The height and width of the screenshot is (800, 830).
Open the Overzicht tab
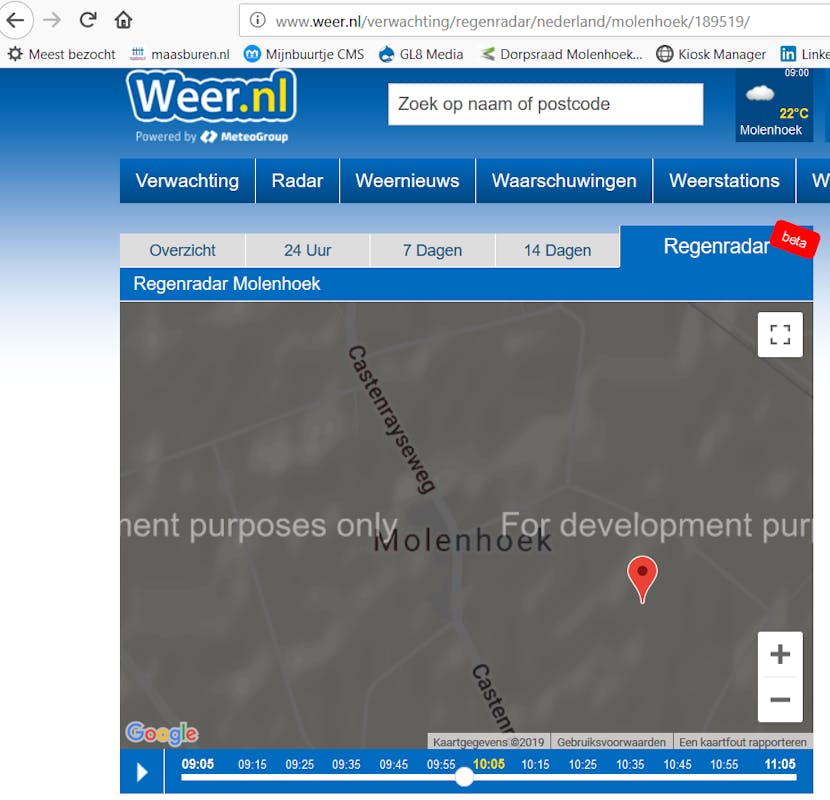click(182, 251)
